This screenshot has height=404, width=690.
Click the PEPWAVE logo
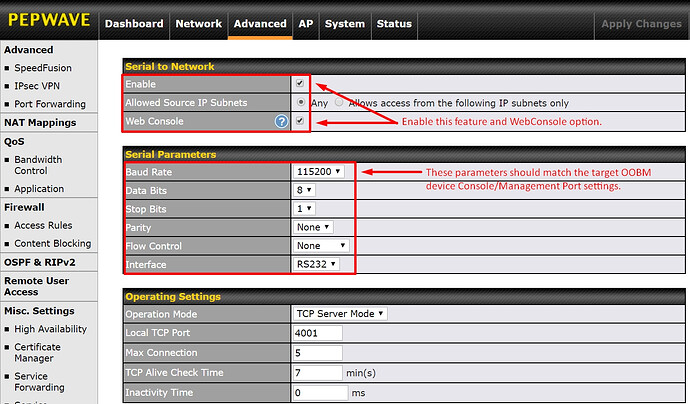point(48,19)
